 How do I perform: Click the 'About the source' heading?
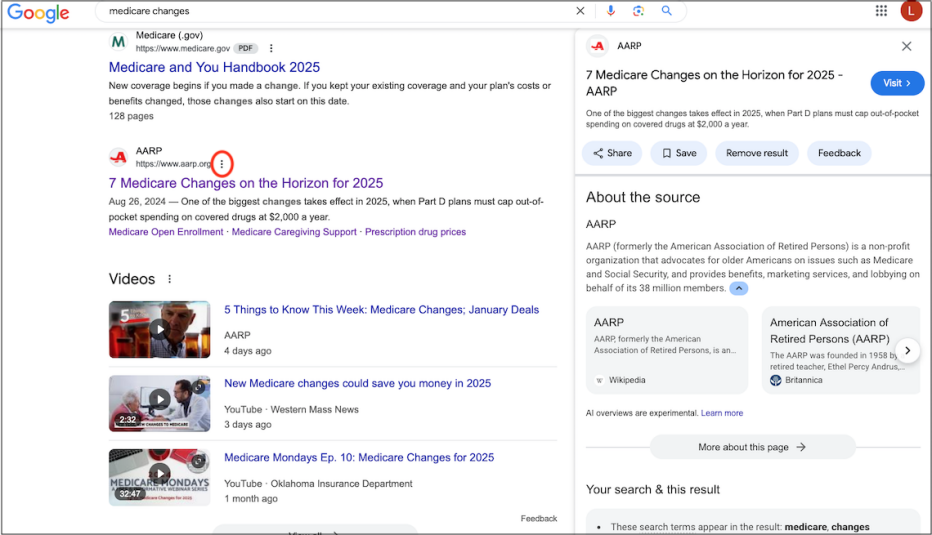pos(643,197)
